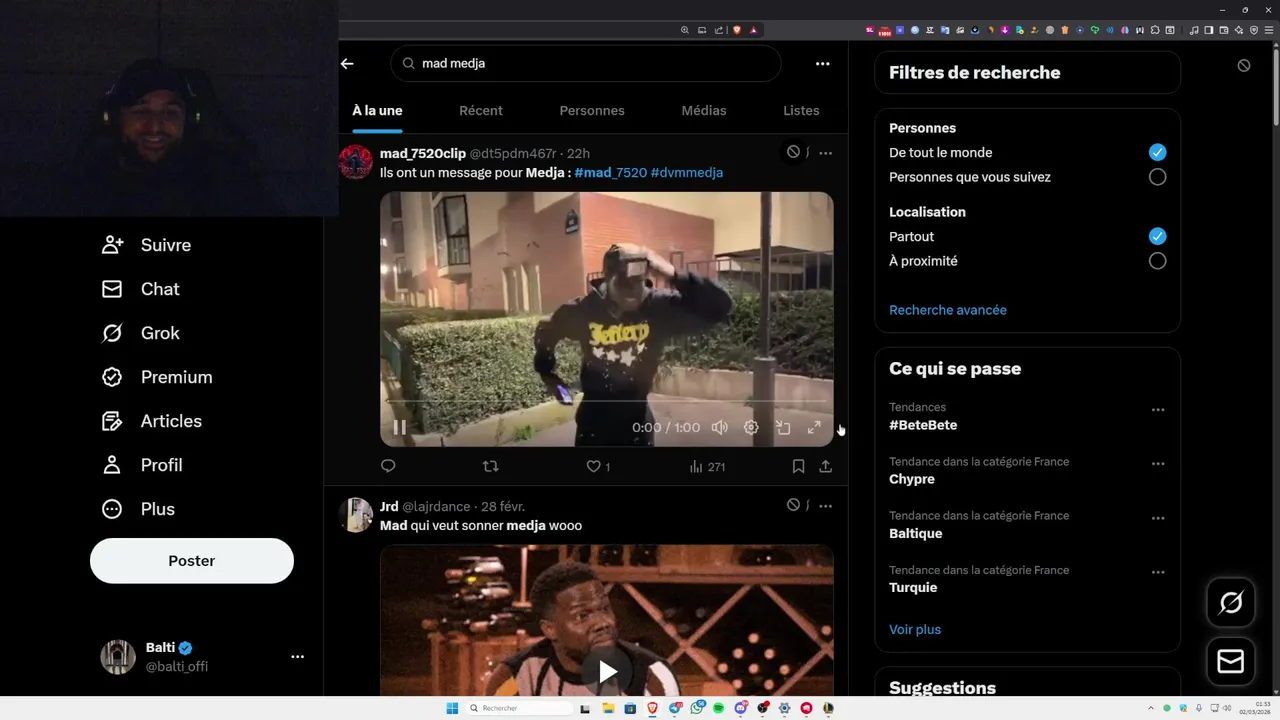Open the #dvmmedja hashtag link

pyautogui.click(x=687, y=173)
